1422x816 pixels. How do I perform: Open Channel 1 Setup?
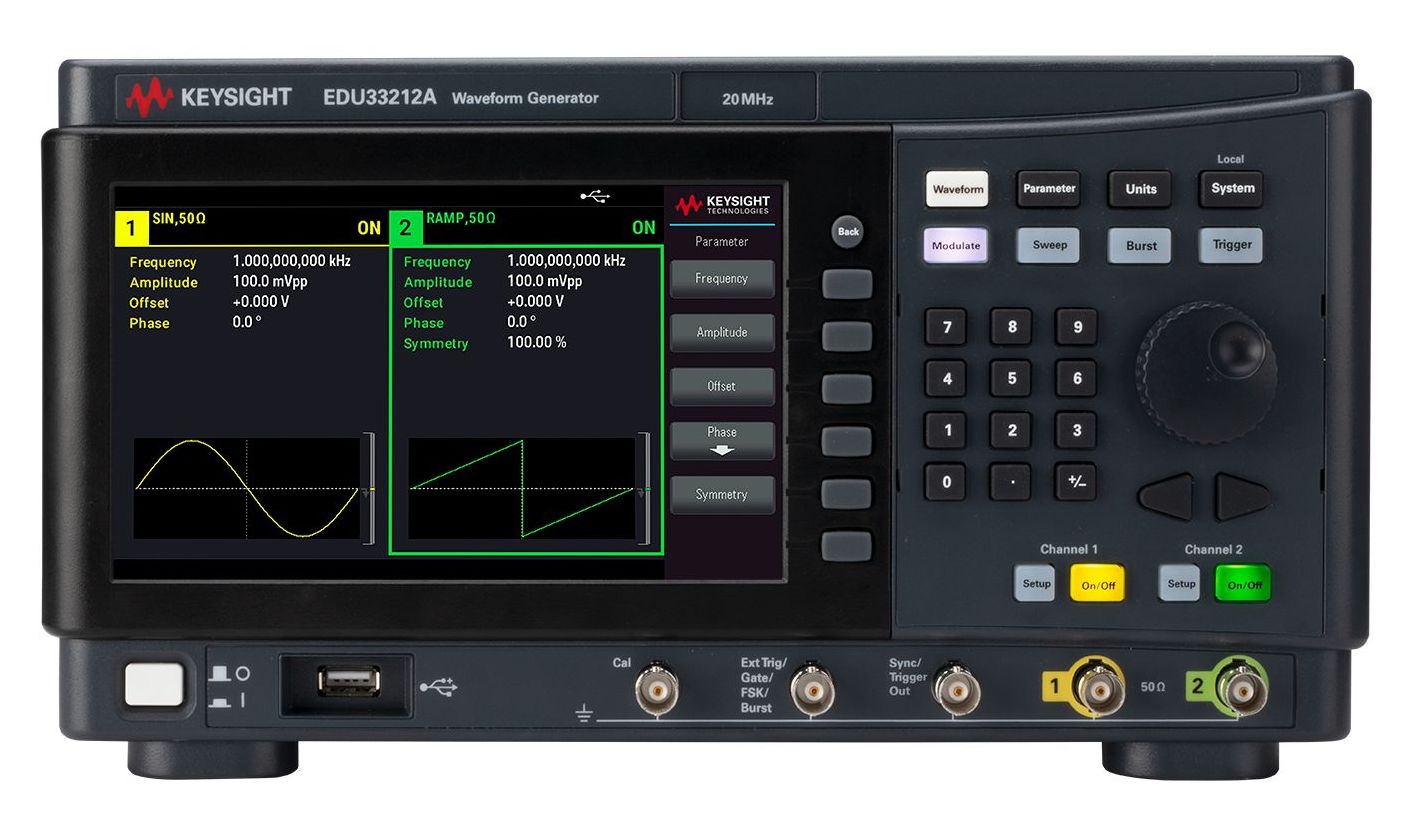1036,584
